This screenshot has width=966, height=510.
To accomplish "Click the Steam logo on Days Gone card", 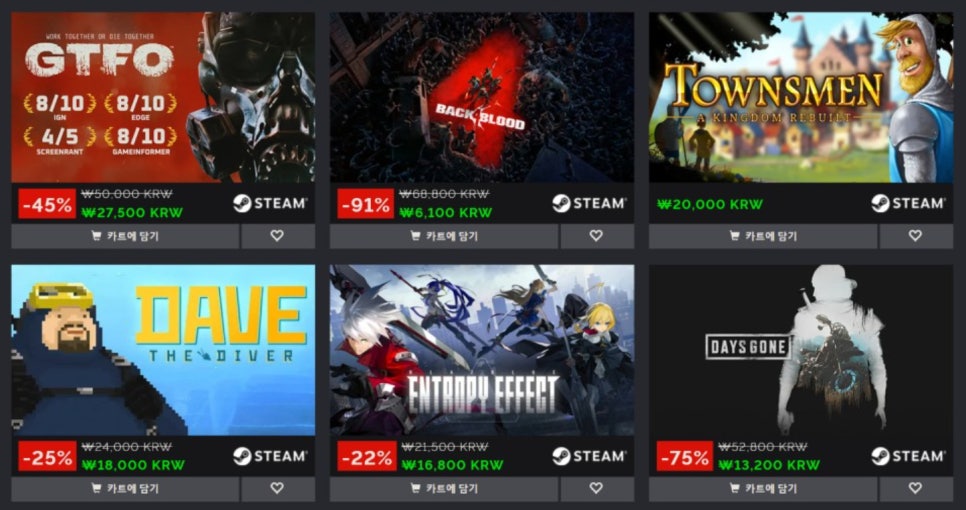I will pos(908,456).
